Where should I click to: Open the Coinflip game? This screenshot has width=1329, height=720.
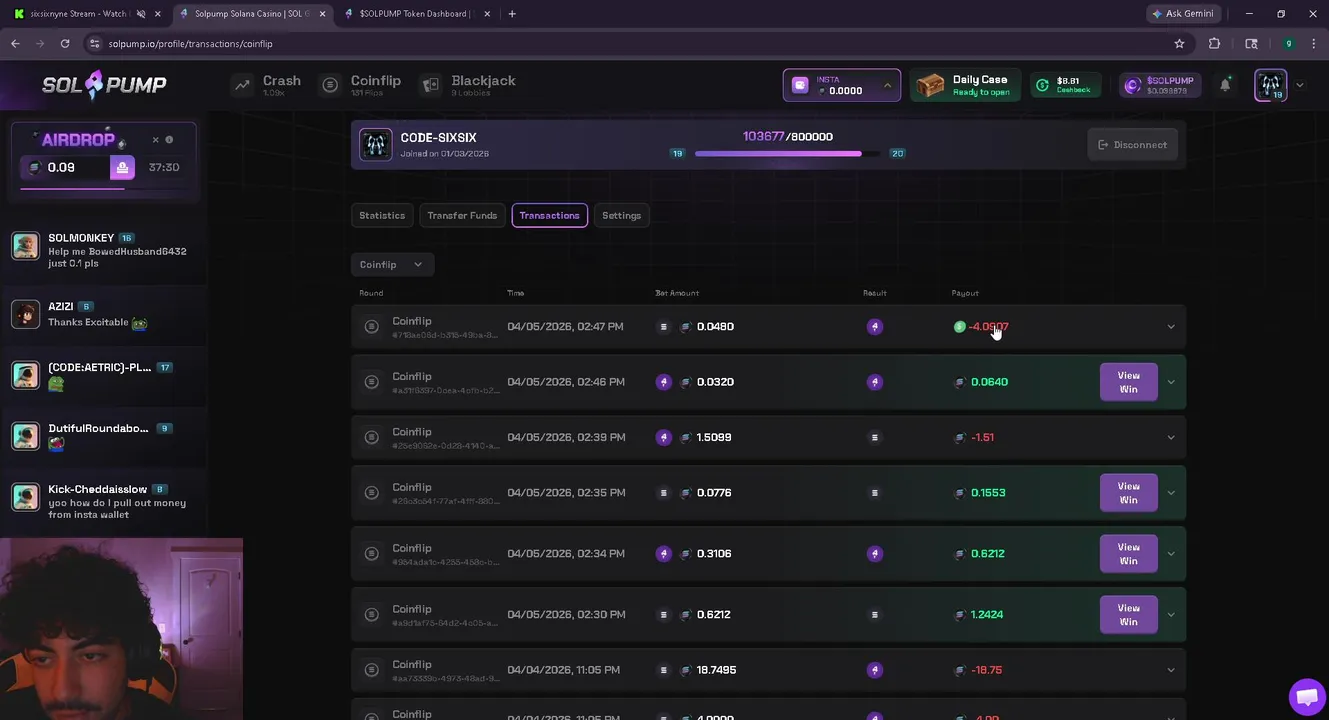coord(361,85)
